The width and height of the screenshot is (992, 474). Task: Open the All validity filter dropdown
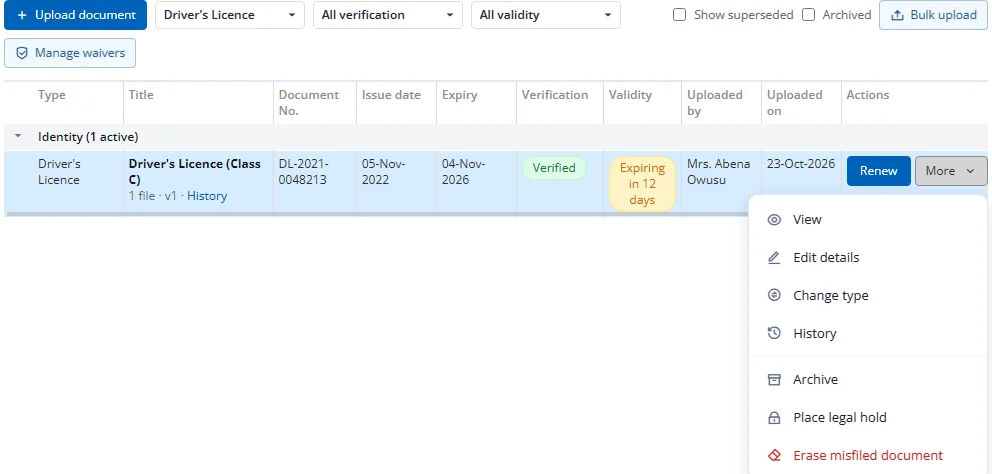pyautogui.click(x=546, y=15)
